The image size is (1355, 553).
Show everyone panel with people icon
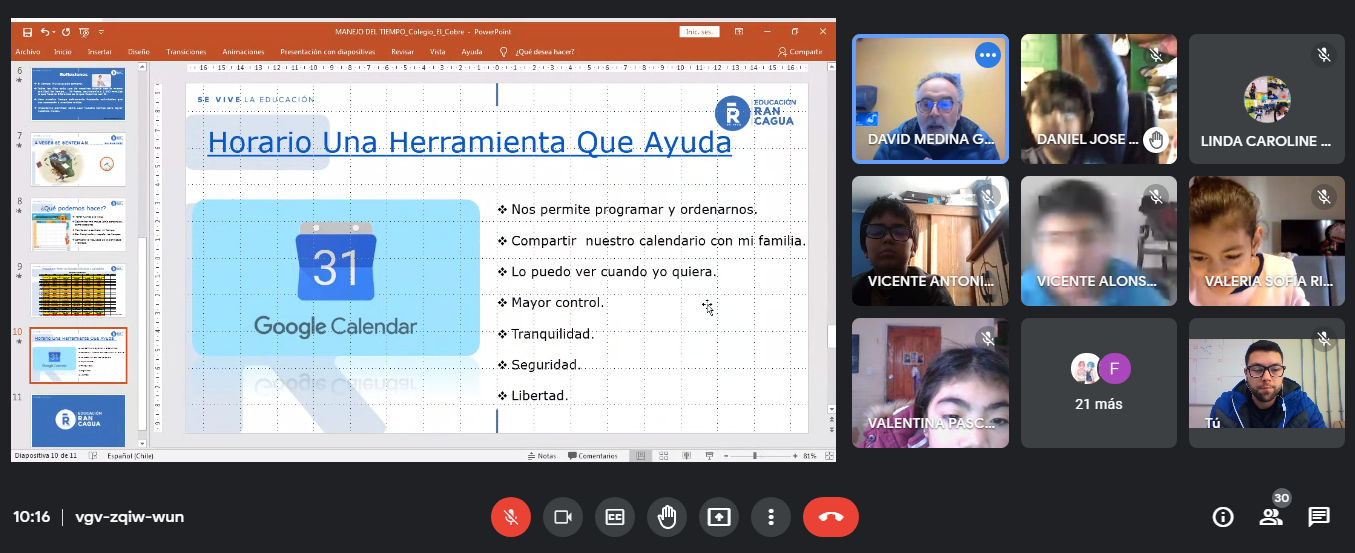1271,517
